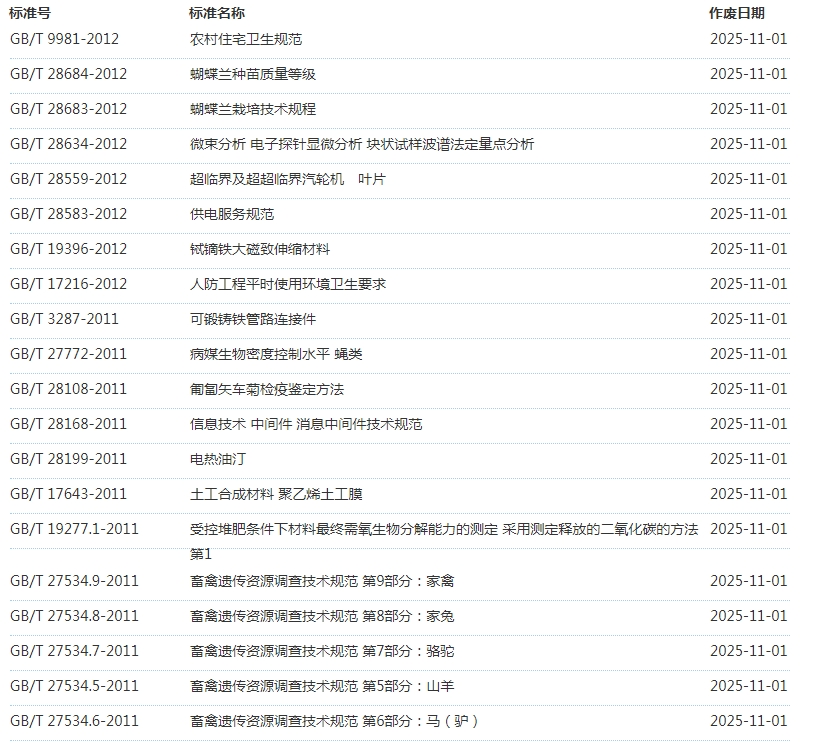818x743 pixels.
Task: Click the 标准名称 column header
Action: pyautogui.click(x=217, y=13)
